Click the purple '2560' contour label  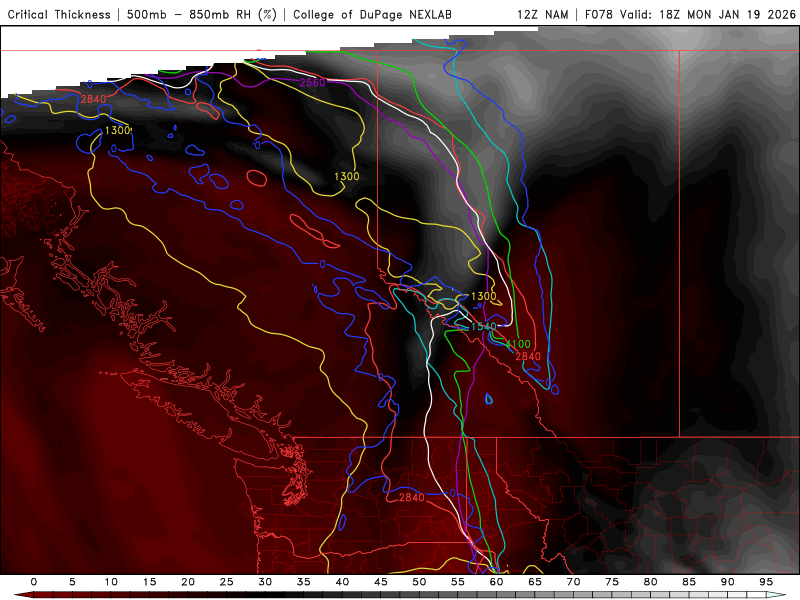pos(312,83)
